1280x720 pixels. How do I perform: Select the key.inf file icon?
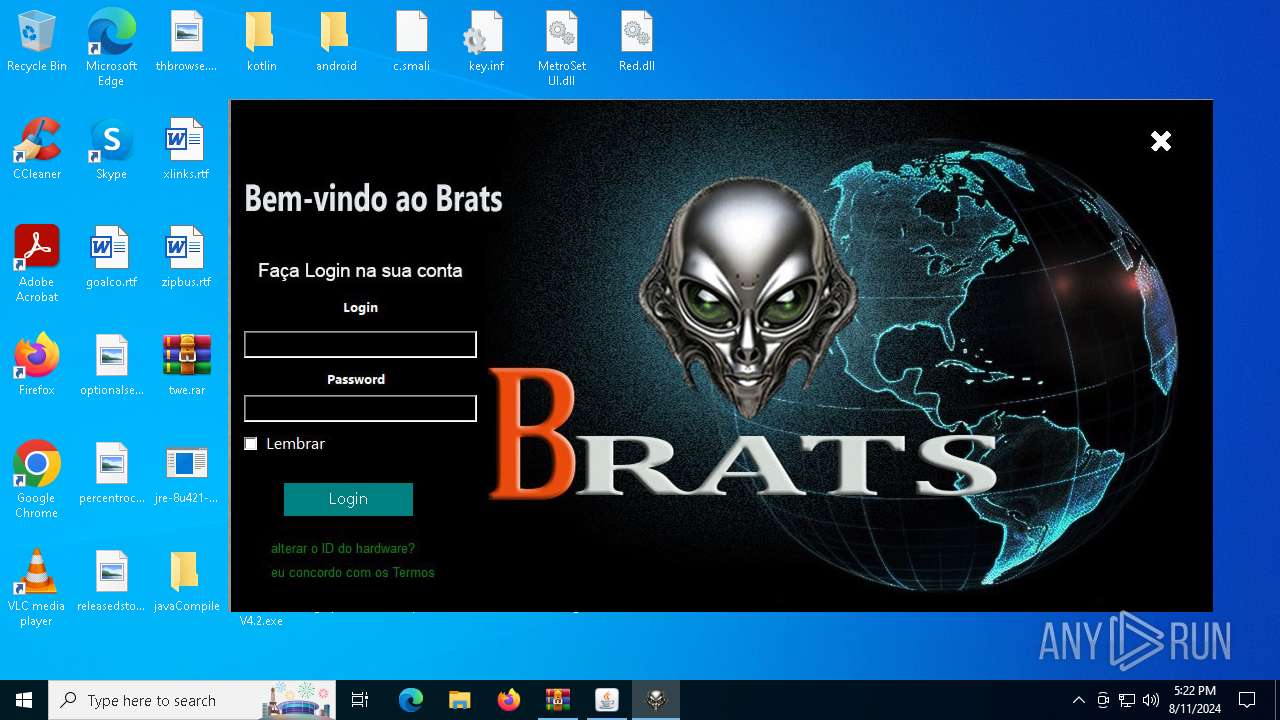pos(486,43)
